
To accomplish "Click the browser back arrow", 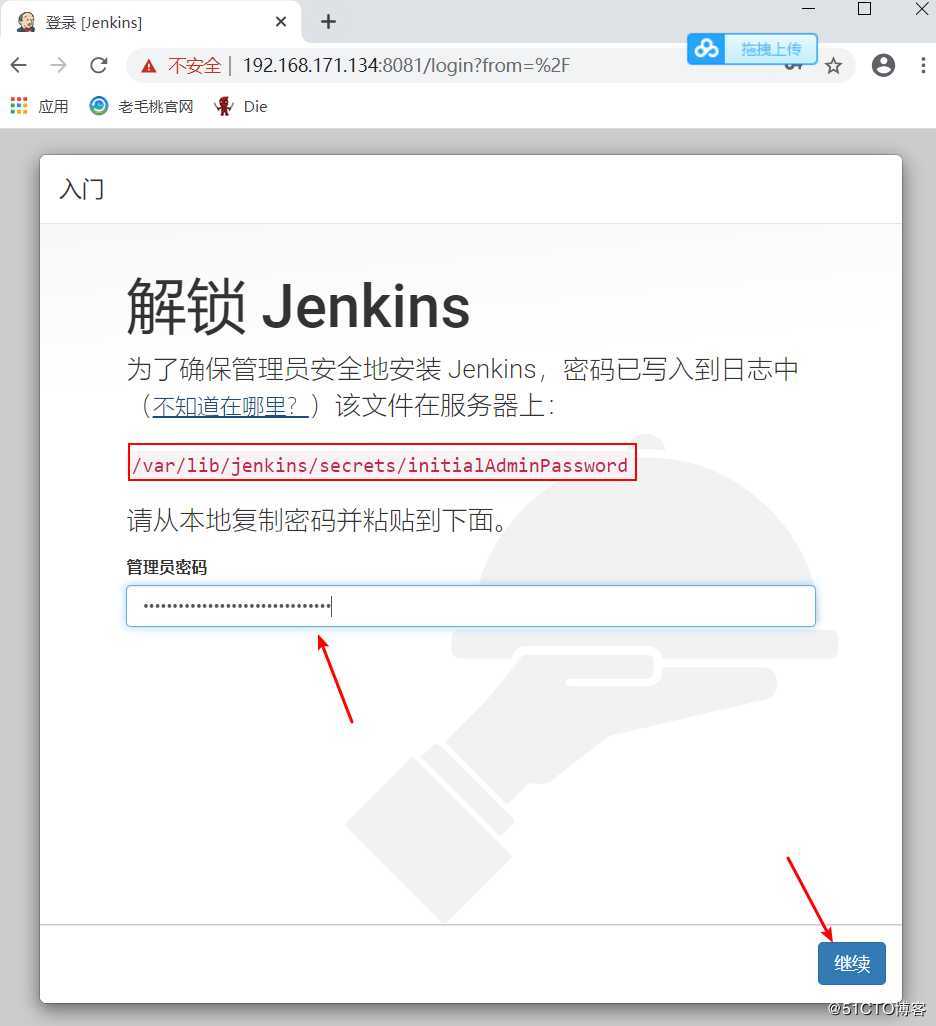I will [19, 65].
